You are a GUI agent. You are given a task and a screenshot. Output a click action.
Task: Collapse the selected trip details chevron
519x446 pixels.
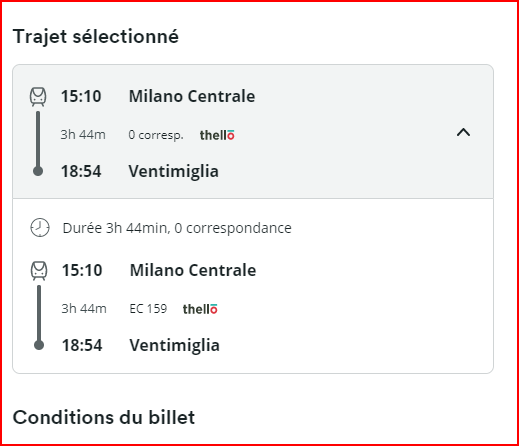coord(463,133)
